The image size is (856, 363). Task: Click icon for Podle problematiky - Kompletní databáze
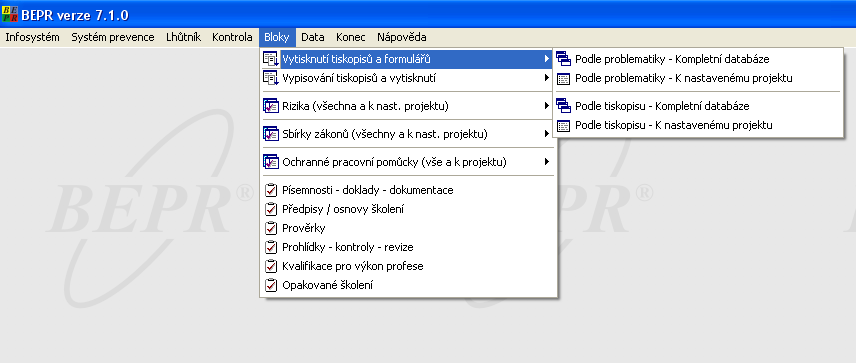tap(563, 59)
